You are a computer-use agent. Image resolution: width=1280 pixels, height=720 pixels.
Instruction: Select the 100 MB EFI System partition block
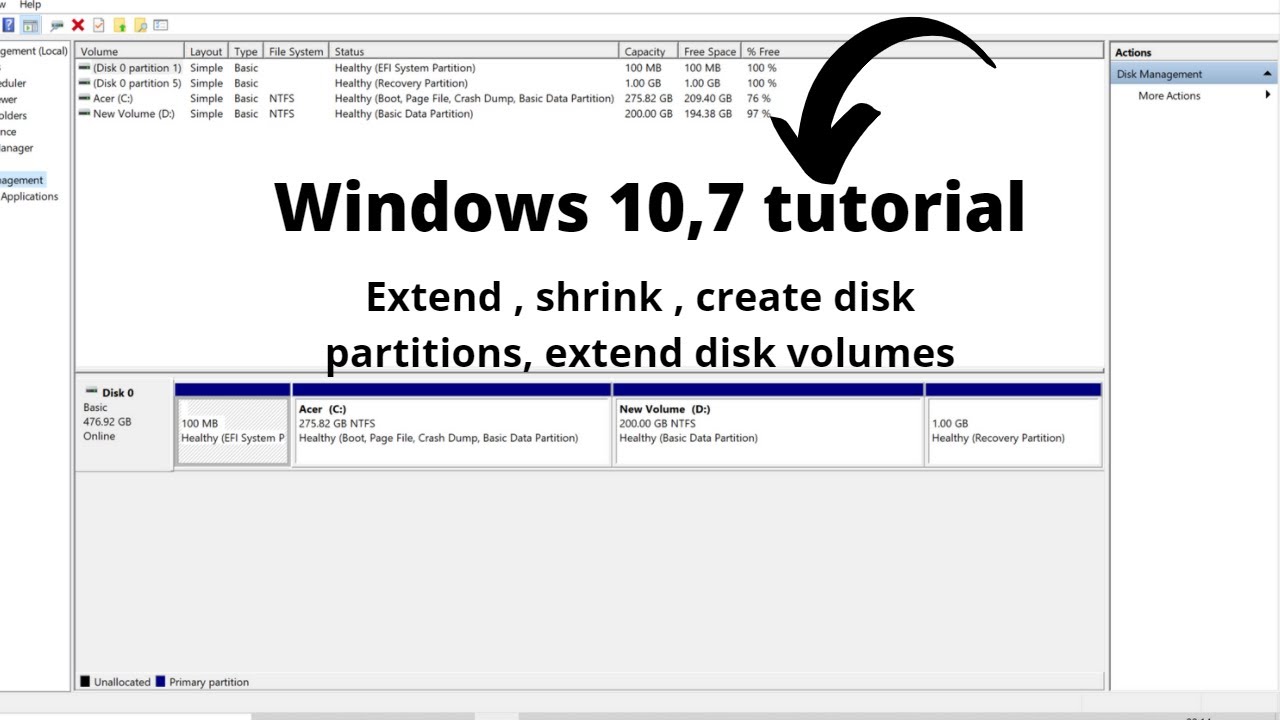tap(233, 425)
